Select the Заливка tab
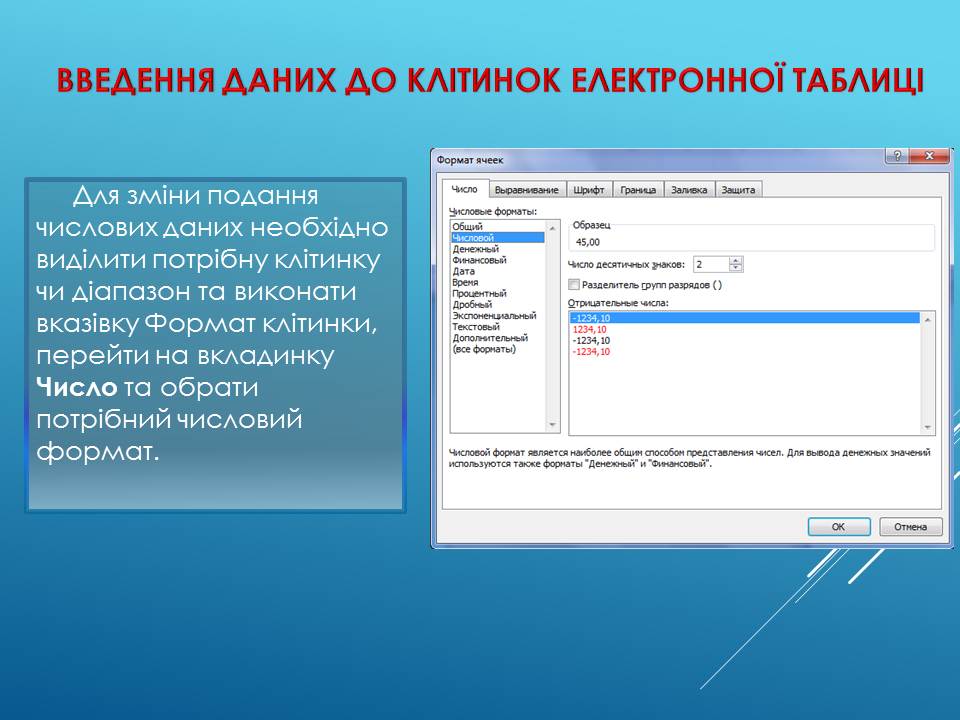 (x=688, y=190)
